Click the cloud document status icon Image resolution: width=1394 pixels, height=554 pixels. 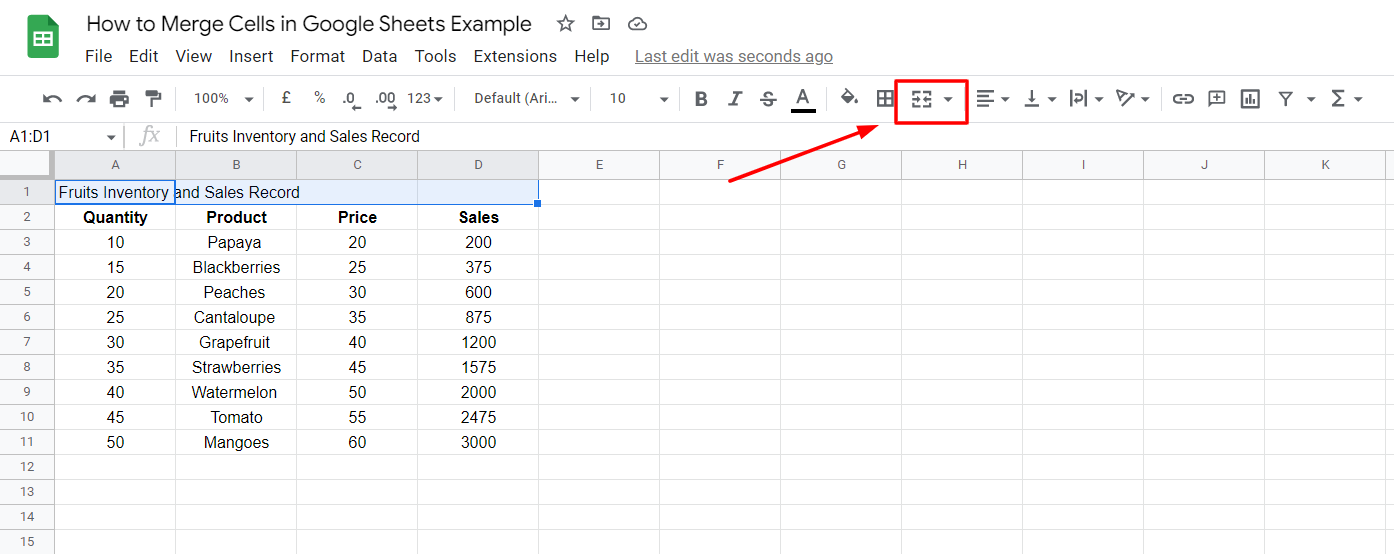[637, 23]
